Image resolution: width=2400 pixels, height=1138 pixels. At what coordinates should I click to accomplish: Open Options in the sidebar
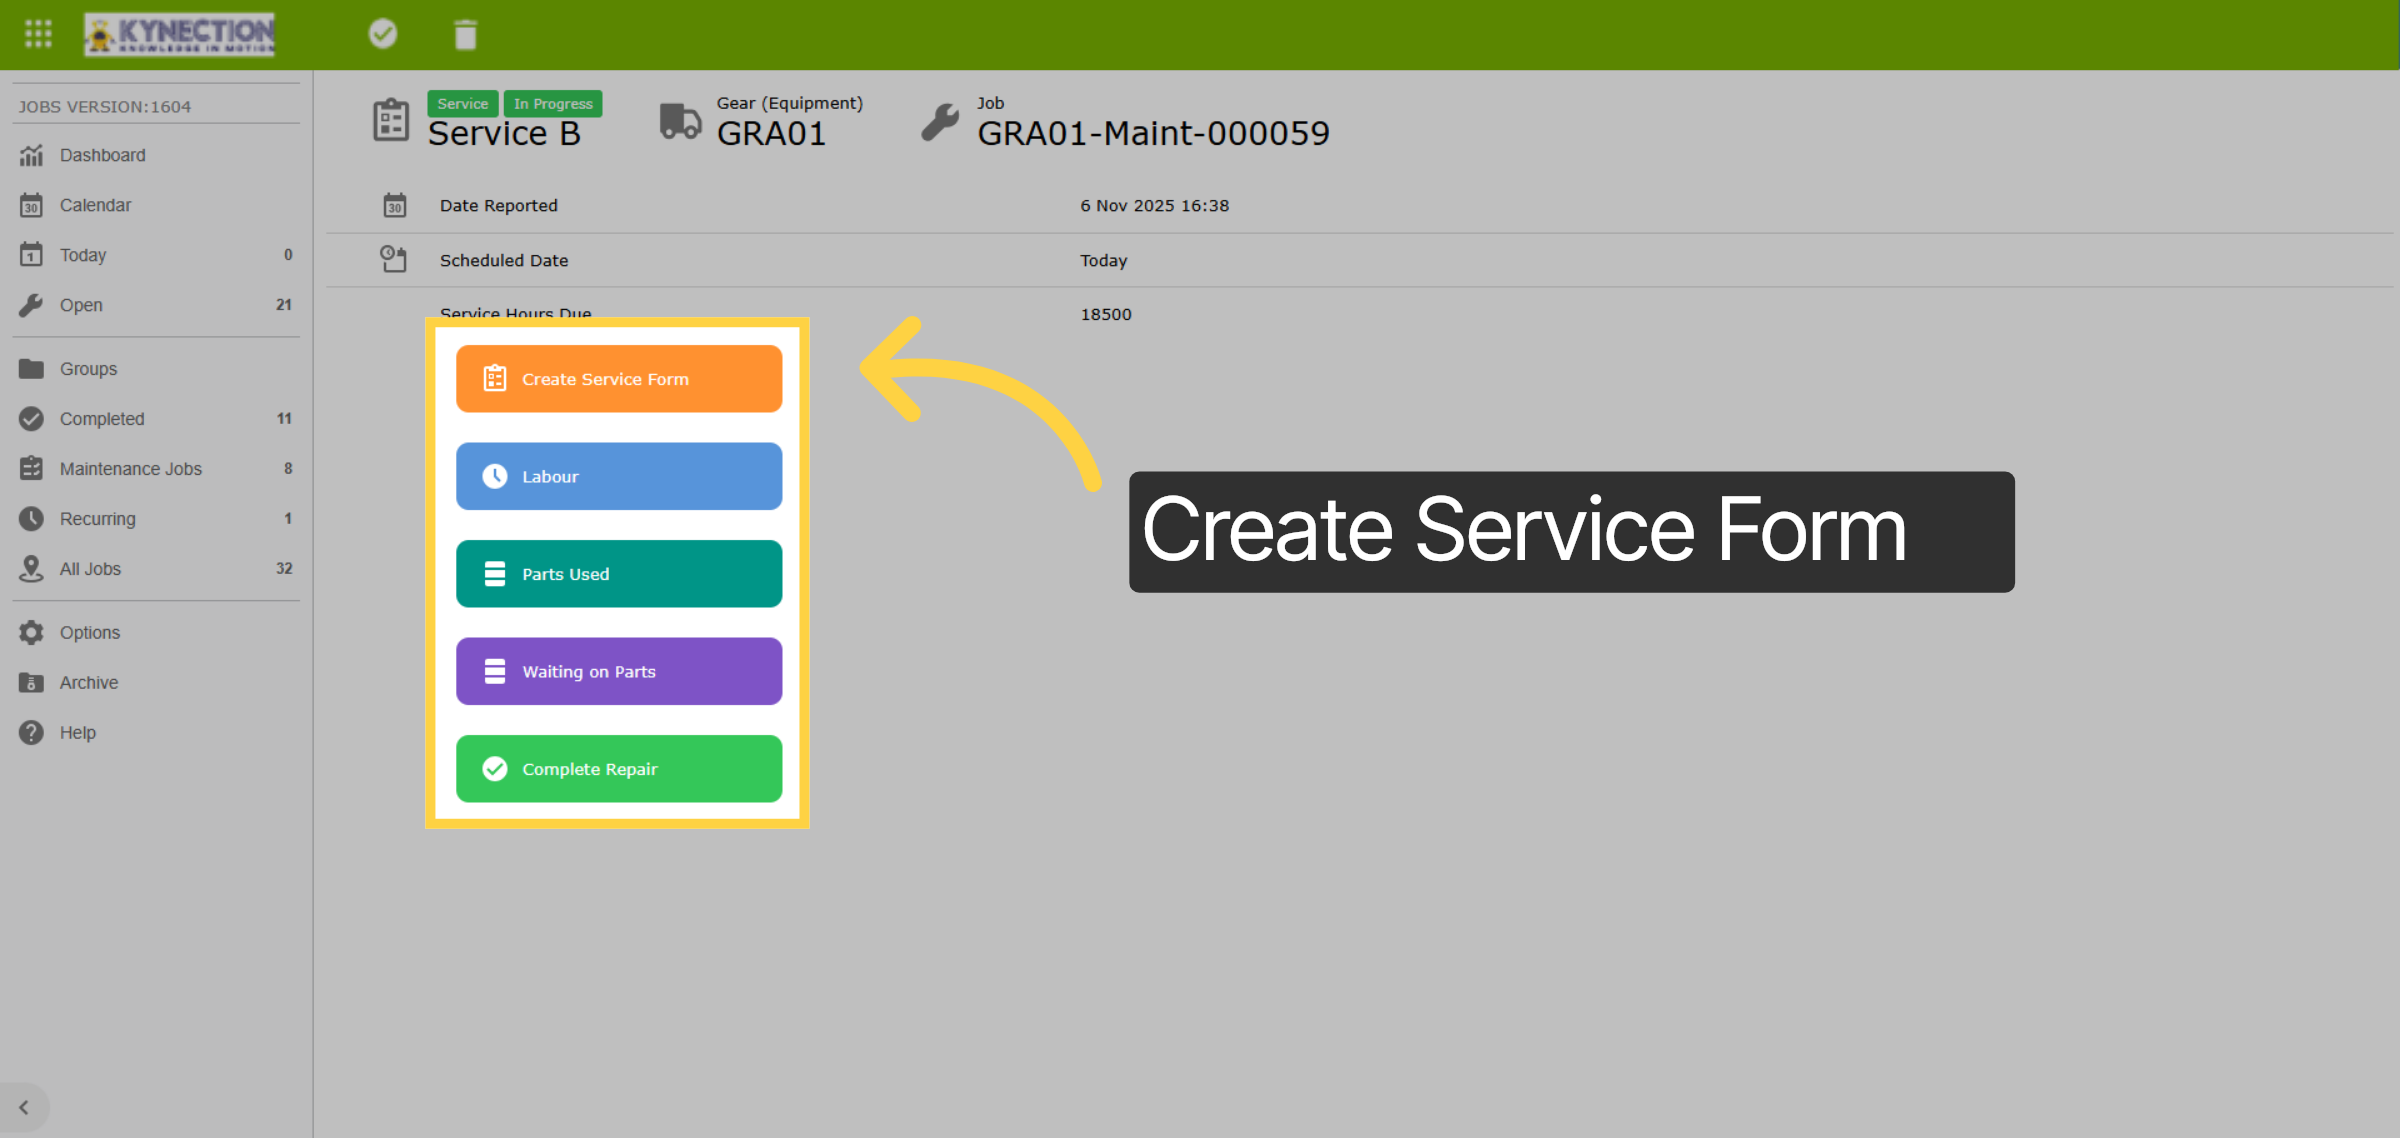pyautogui.click(x=156, y=633)
